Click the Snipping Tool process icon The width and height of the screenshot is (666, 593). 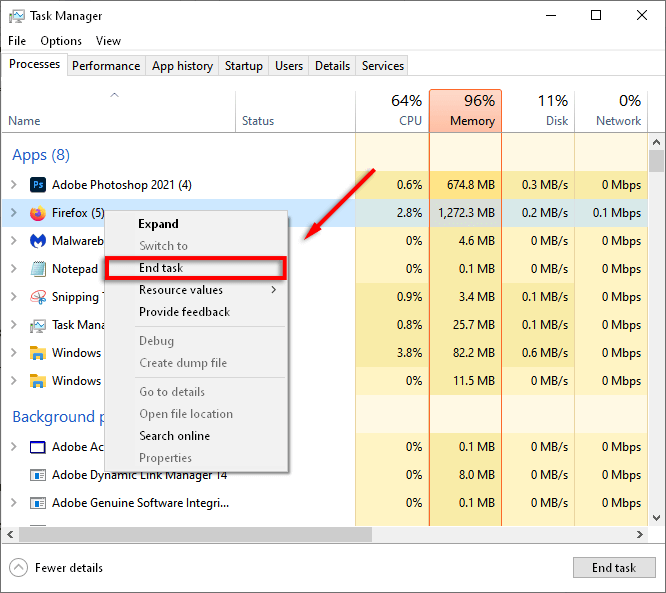(x=38, y=297)
